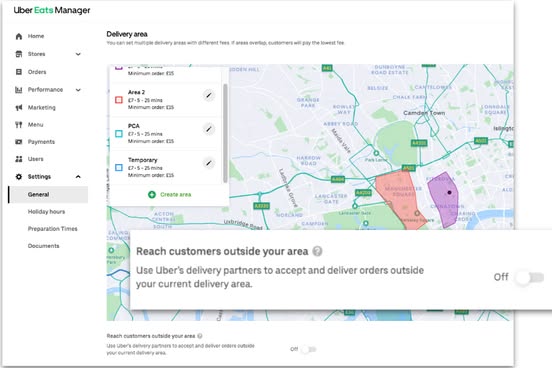Click the Marketing megaphone icon
Image resolution: width=552 pixels, height=368 pixels.
point(19,107)
